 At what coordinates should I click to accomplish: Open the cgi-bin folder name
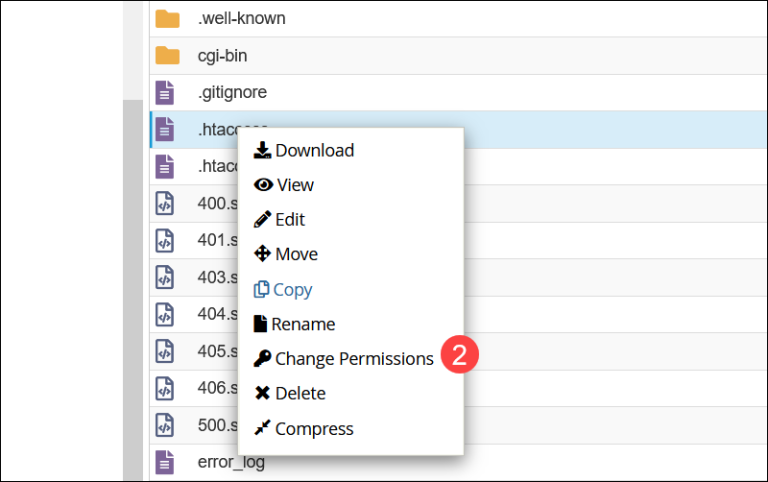[222, 55]
